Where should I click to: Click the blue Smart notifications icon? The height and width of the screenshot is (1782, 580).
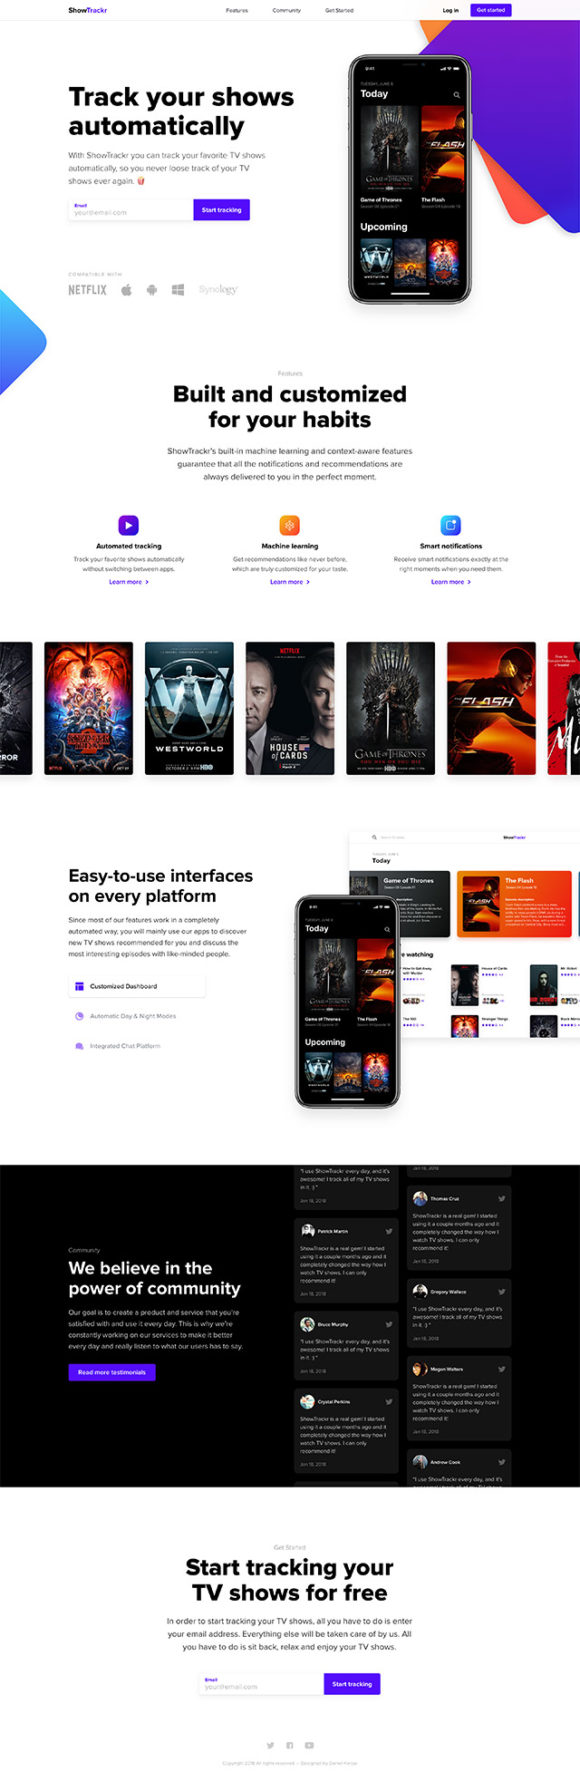click(x=451, y=525)
